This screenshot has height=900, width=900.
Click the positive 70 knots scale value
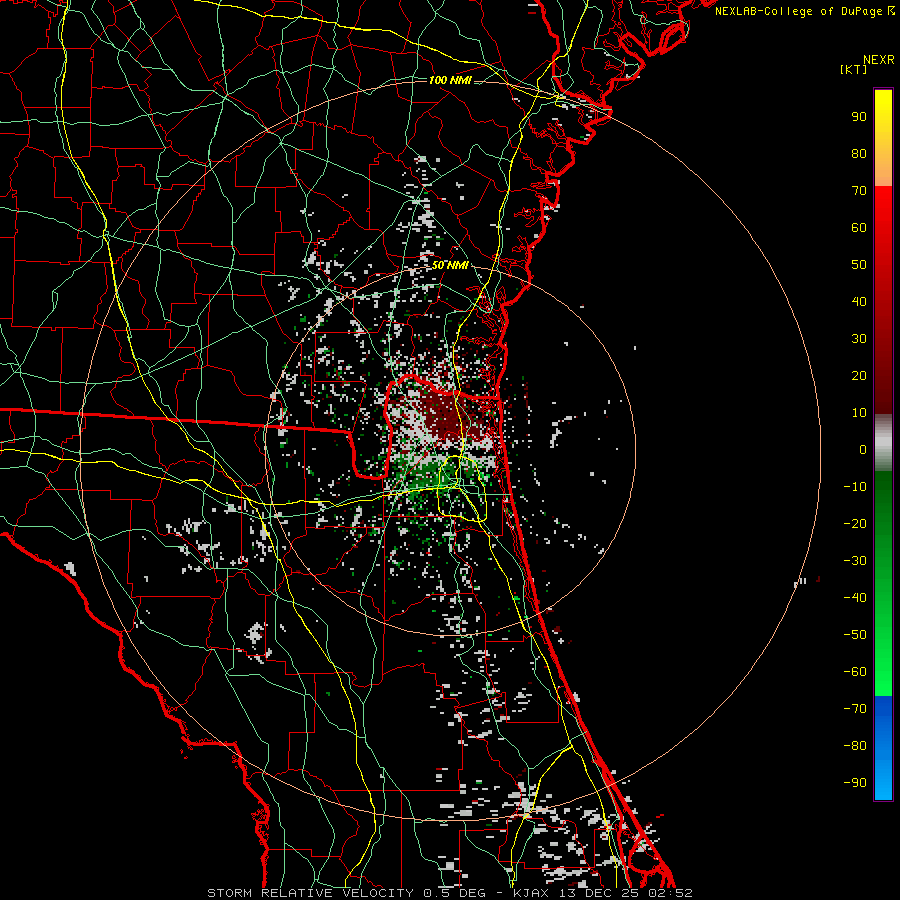(x=859, y=191)
